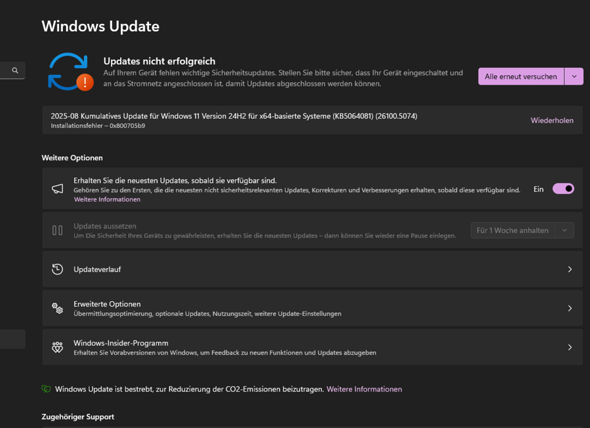
Task: Open the Erweiterte Optionen entry
Action: click(x=312, y=308)
